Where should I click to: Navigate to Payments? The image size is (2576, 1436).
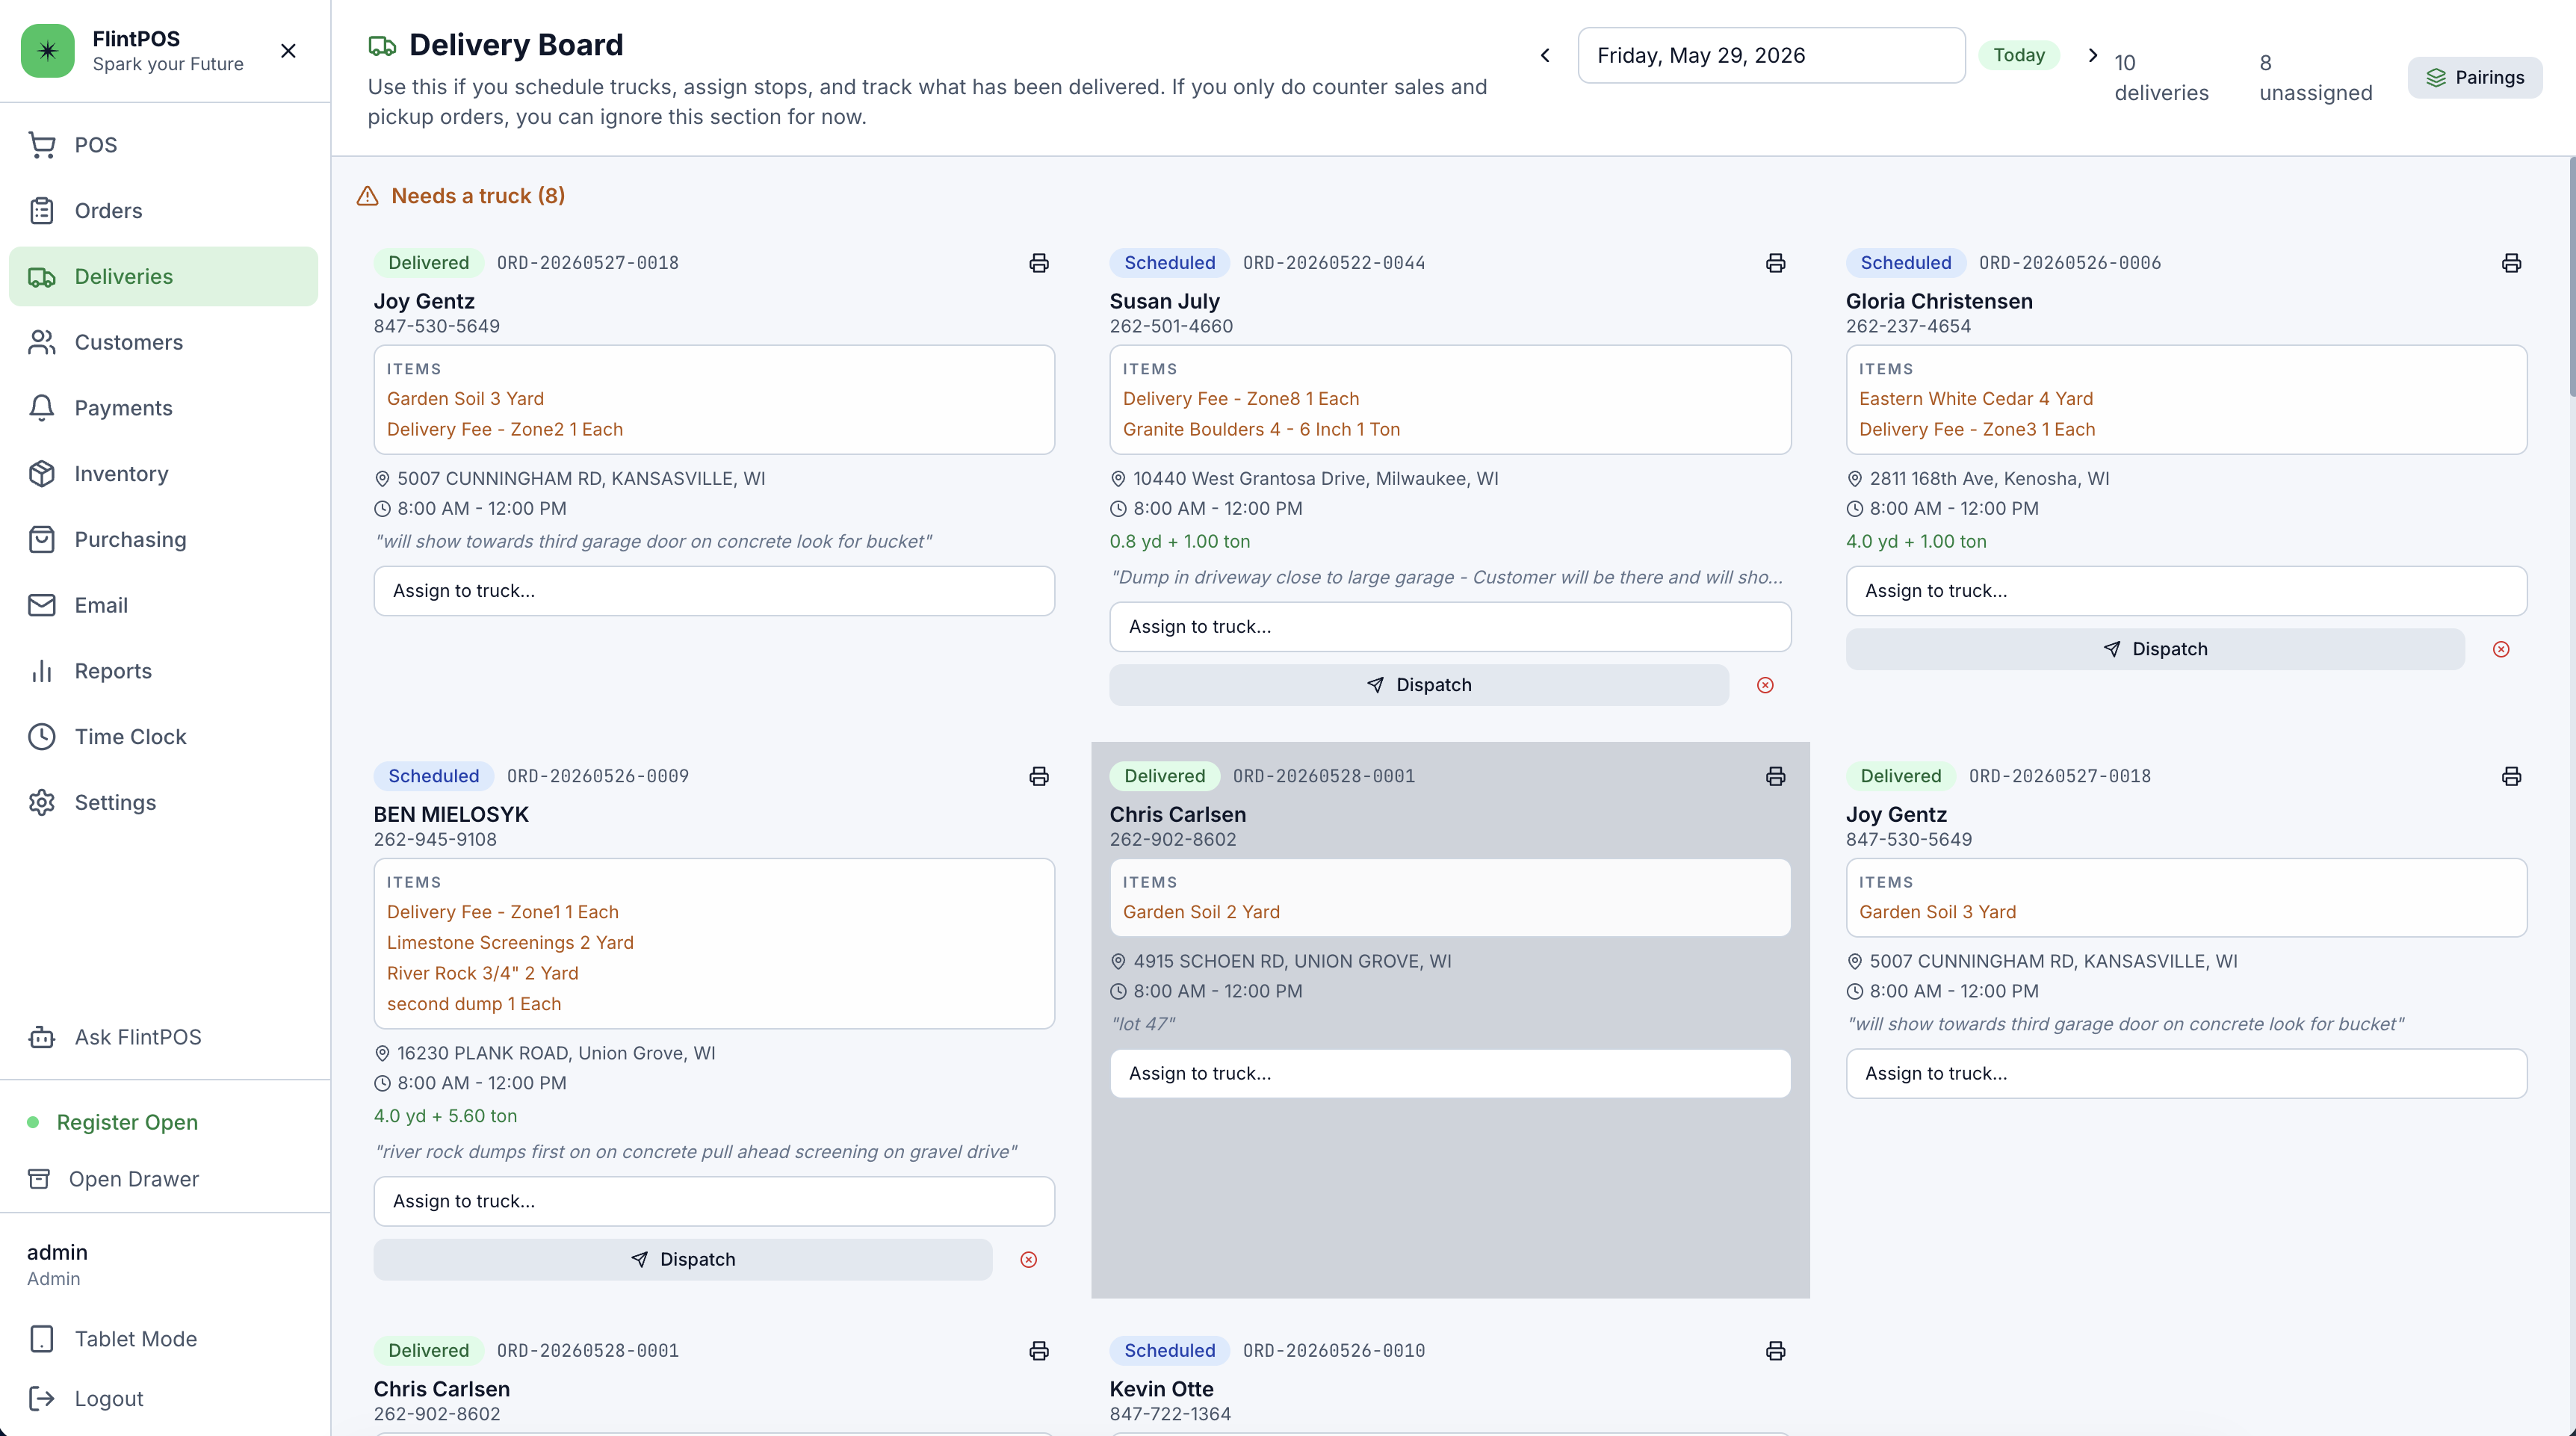[x=163, y=408]
